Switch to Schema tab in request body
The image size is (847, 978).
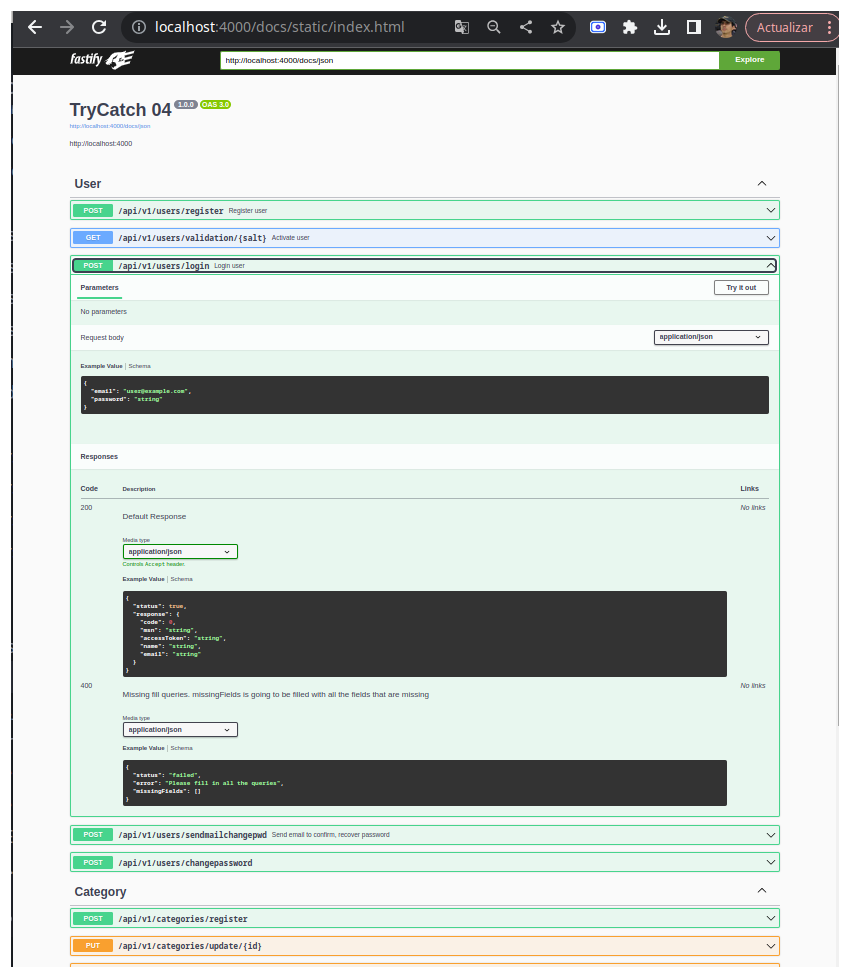click(139, 366)
